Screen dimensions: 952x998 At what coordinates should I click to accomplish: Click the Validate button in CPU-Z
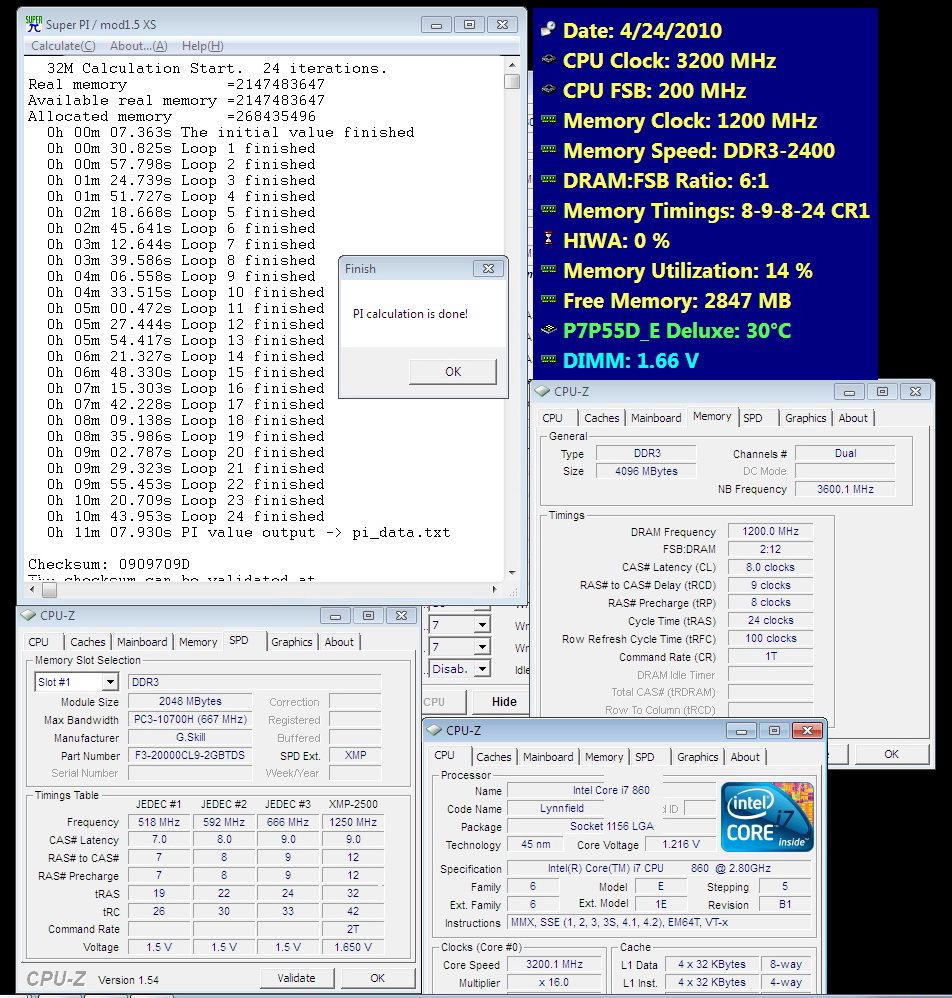click(x=296, y=978)
